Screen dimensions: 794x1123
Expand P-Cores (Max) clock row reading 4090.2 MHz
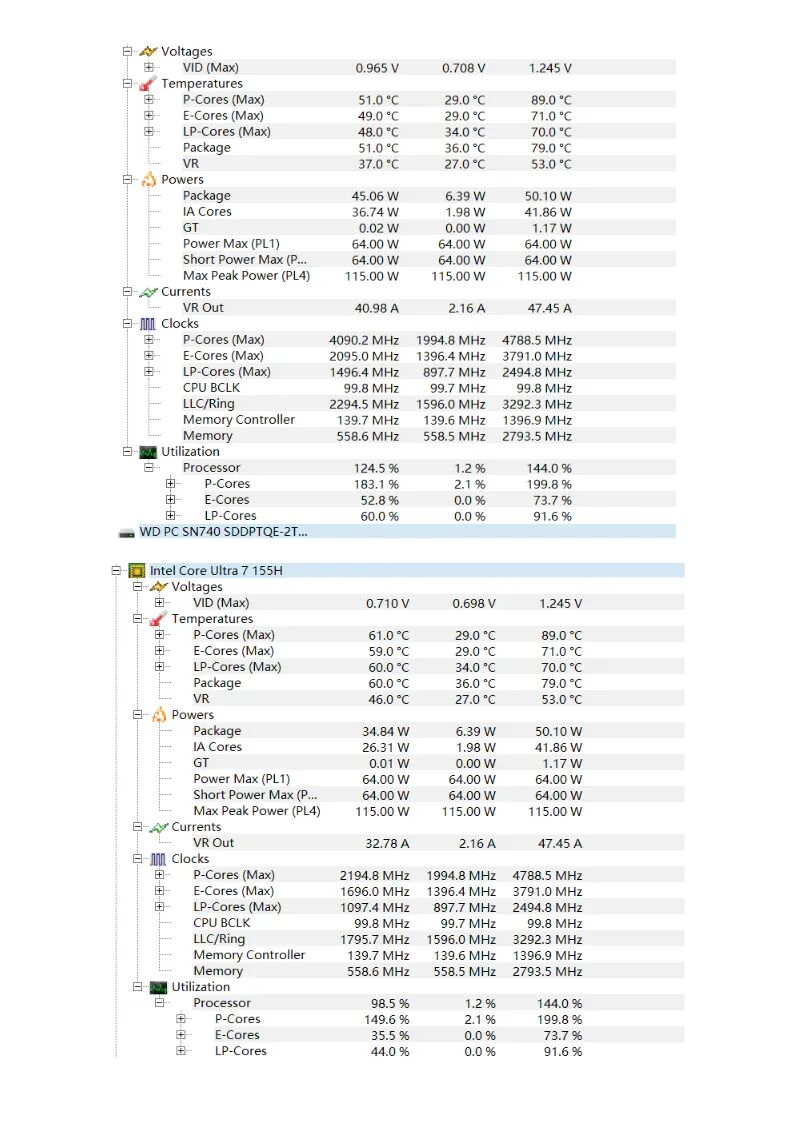(149, 339)
